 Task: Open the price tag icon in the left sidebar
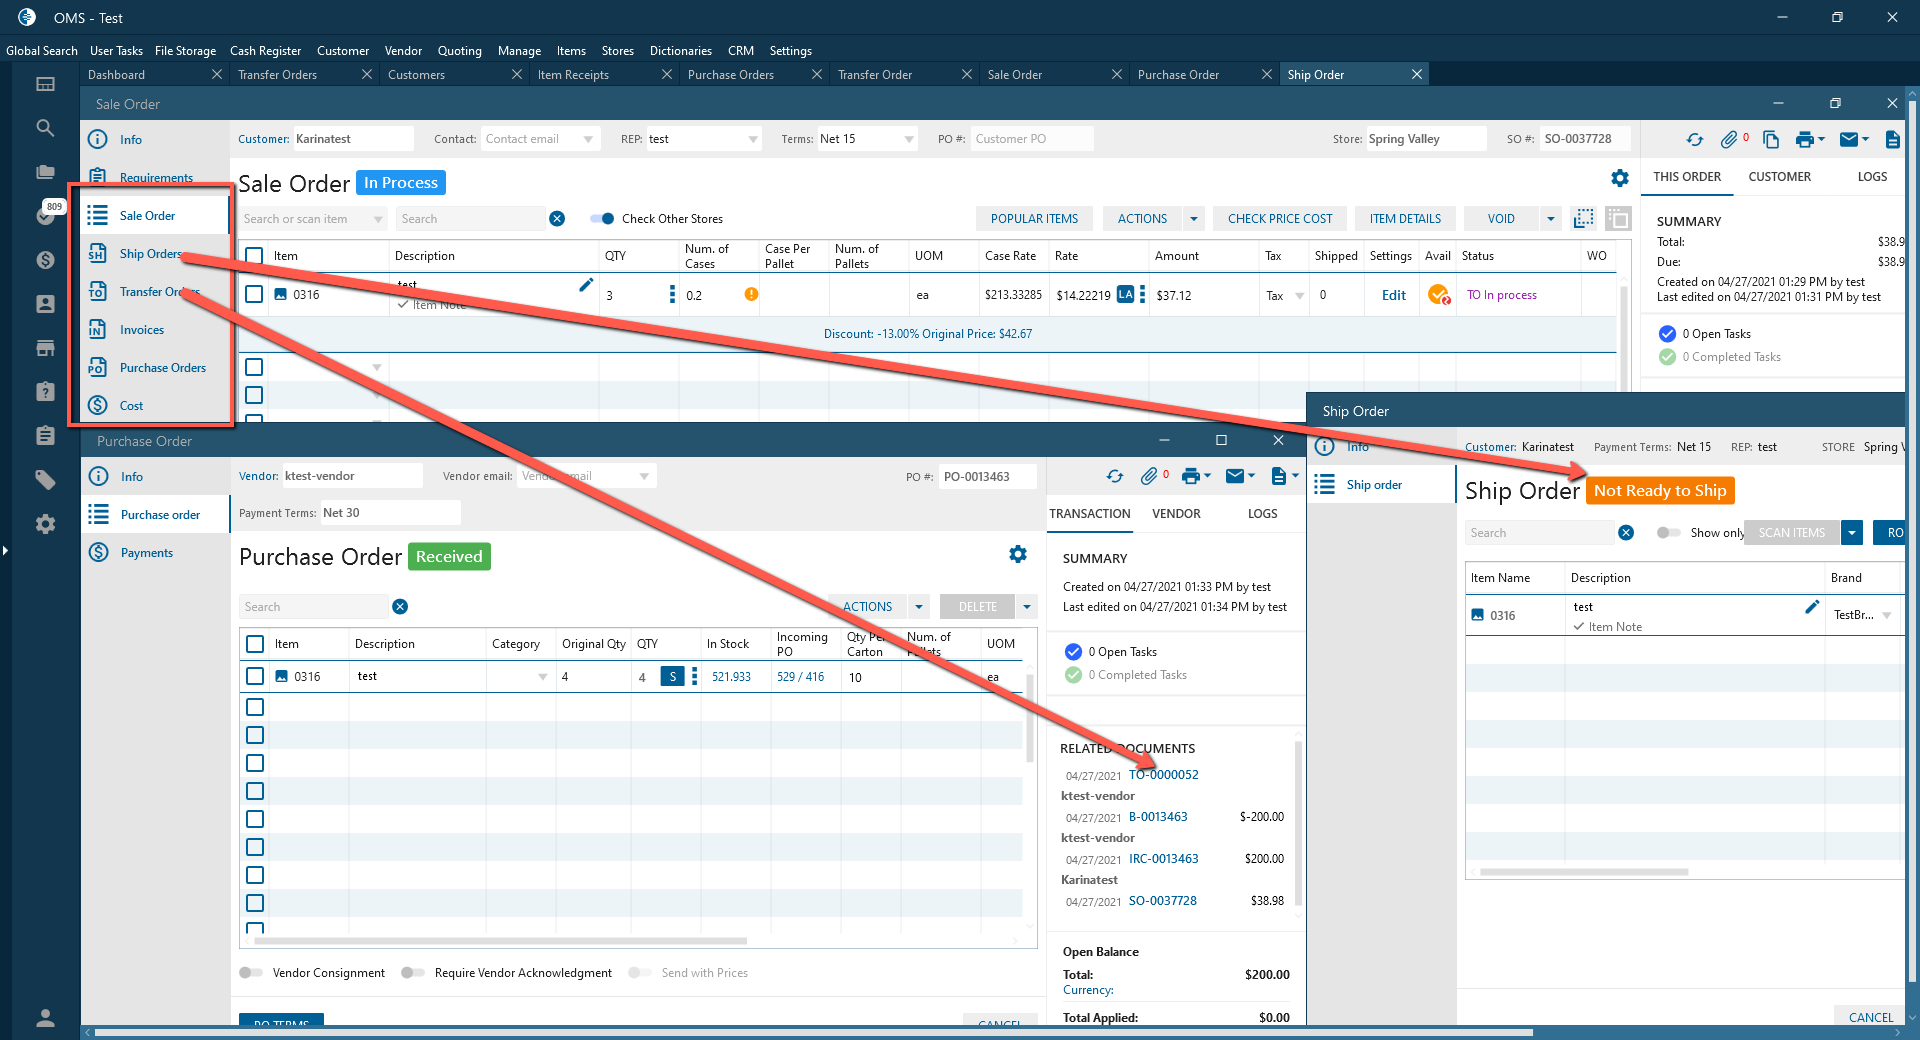45,480
